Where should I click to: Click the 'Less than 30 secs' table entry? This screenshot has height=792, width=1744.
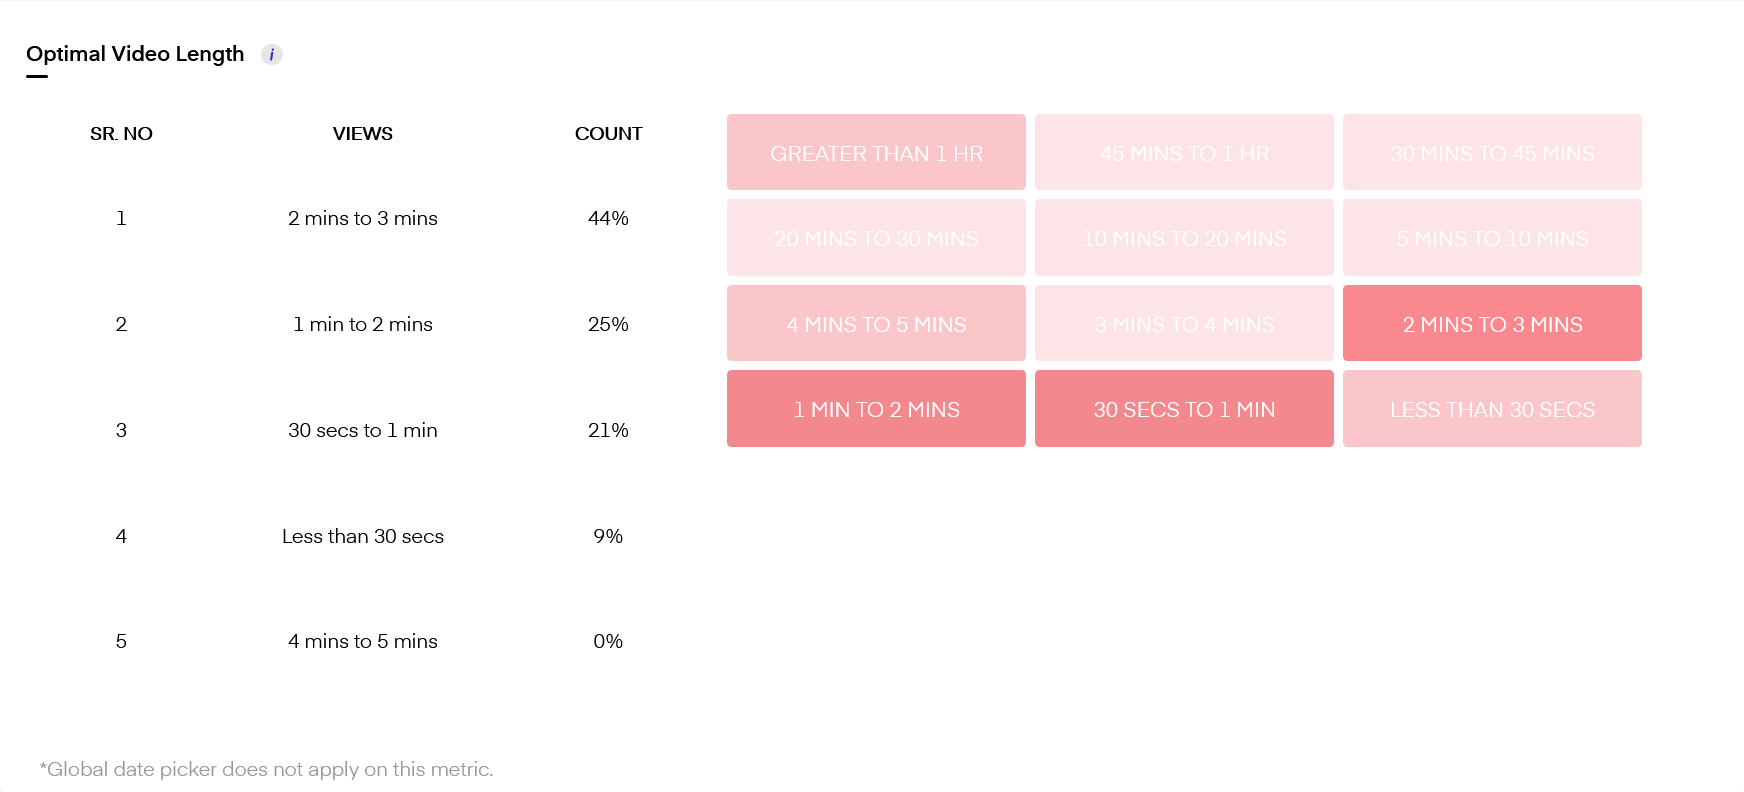363,536
